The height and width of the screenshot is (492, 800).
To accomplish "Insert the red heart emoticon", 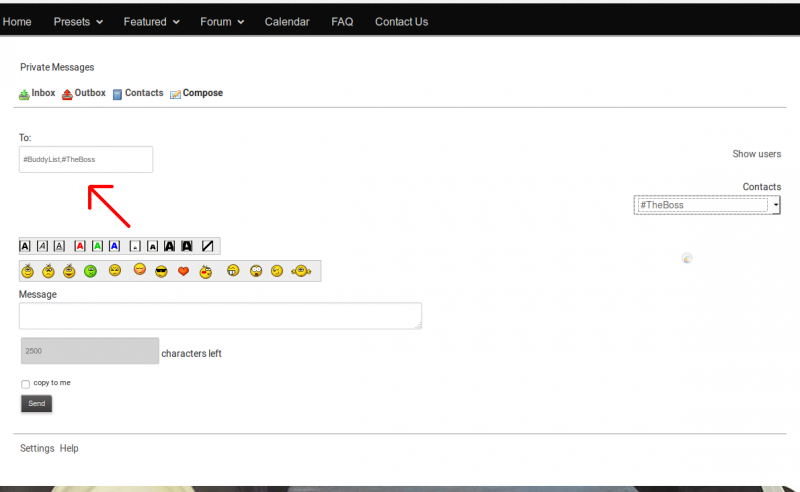I will (x=183, y=271).
